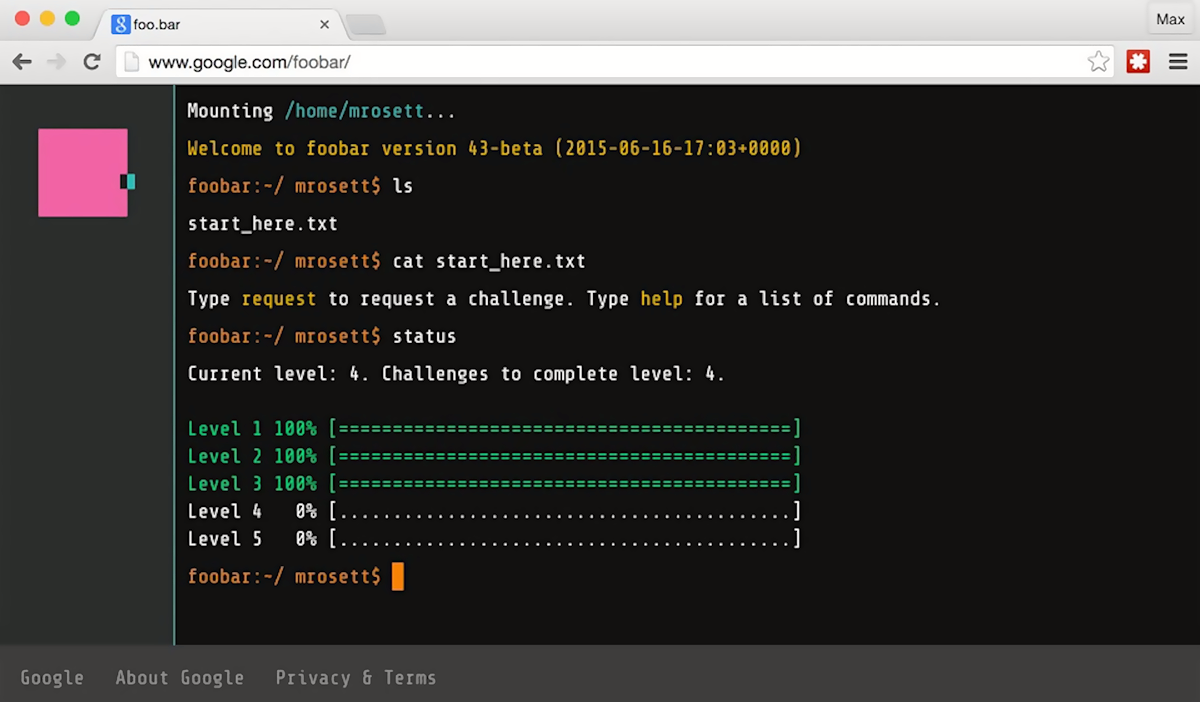Bookmark page with the star icon
Viewport: 1200px width, 702px height.
coord(1098,62)
